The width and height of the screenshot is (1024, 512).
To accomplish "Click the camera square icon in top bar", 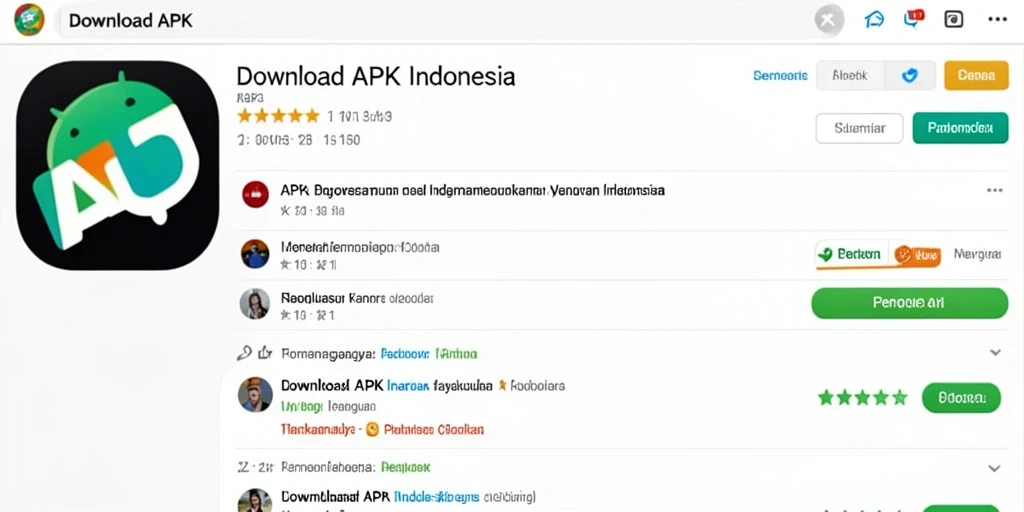I will coord(954,20).
